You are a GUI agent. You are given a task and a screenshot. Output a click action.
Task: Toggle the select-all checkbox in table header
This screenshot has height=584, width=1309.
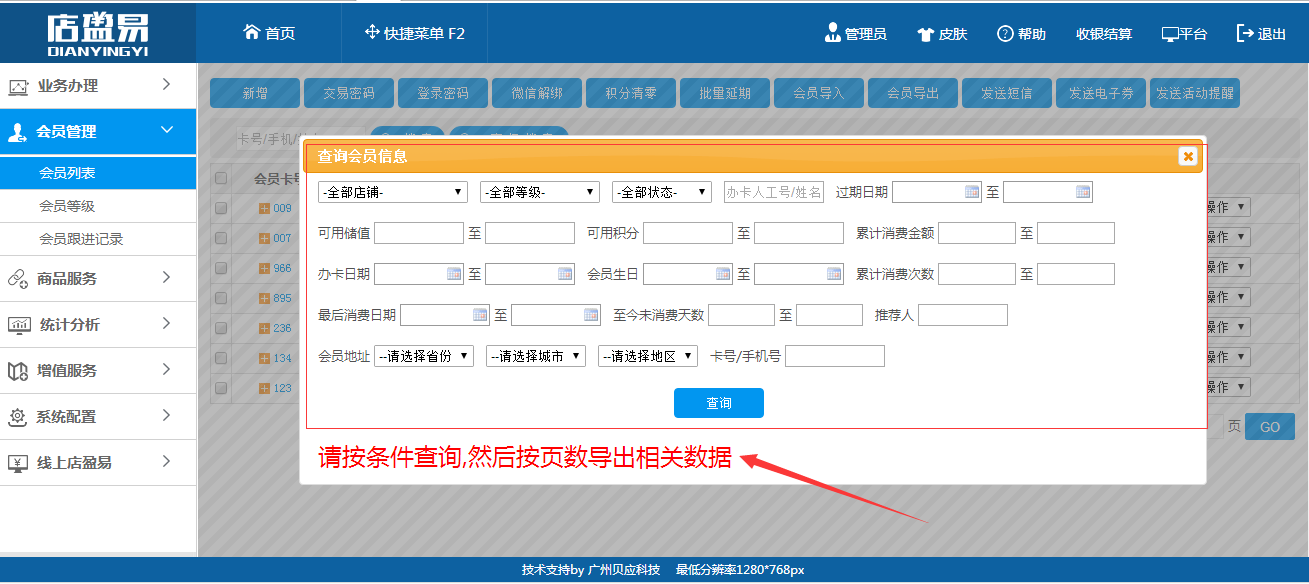click(x=221, y=178)
